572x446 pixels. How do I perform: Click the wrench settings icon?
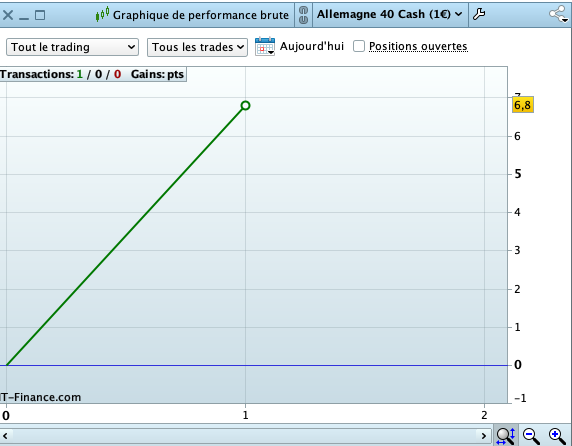click(x=479, y=15)
